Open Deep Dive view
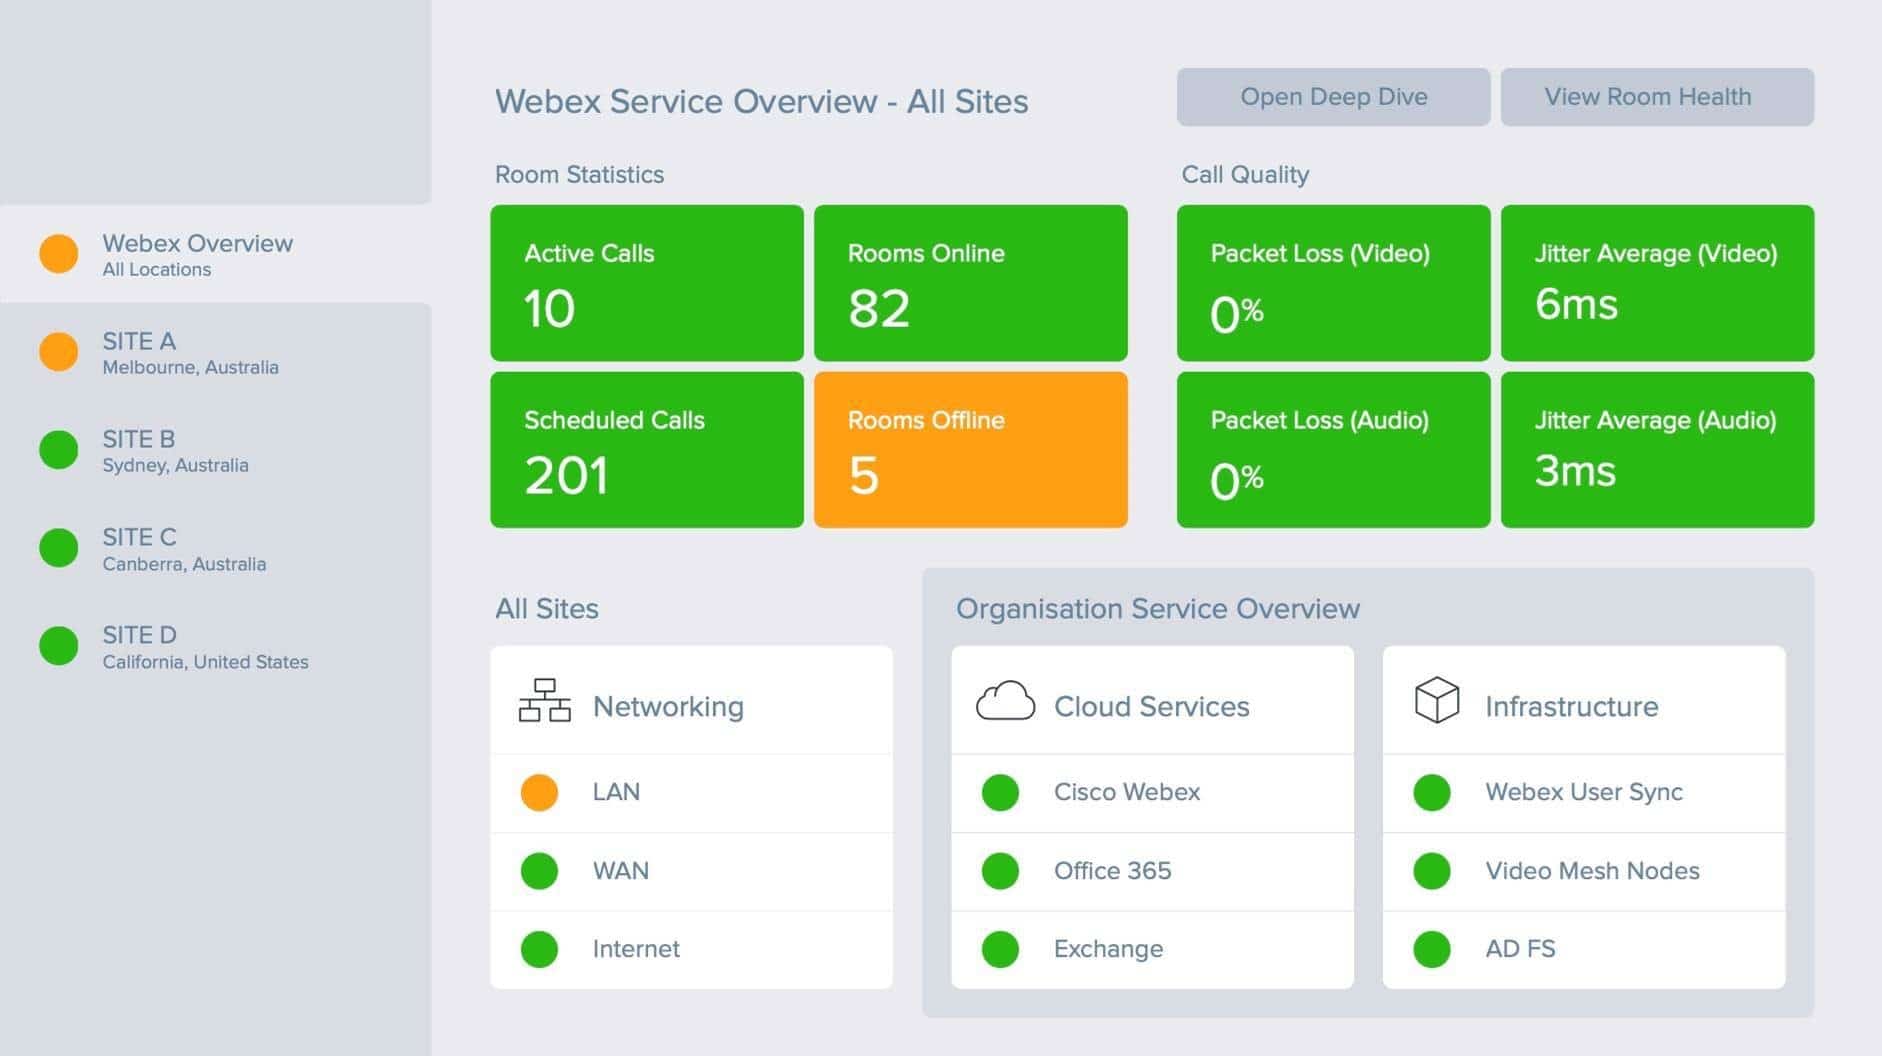Image resolution: width=1882 pixels, height=1056 pixels. pos(1333,97)
